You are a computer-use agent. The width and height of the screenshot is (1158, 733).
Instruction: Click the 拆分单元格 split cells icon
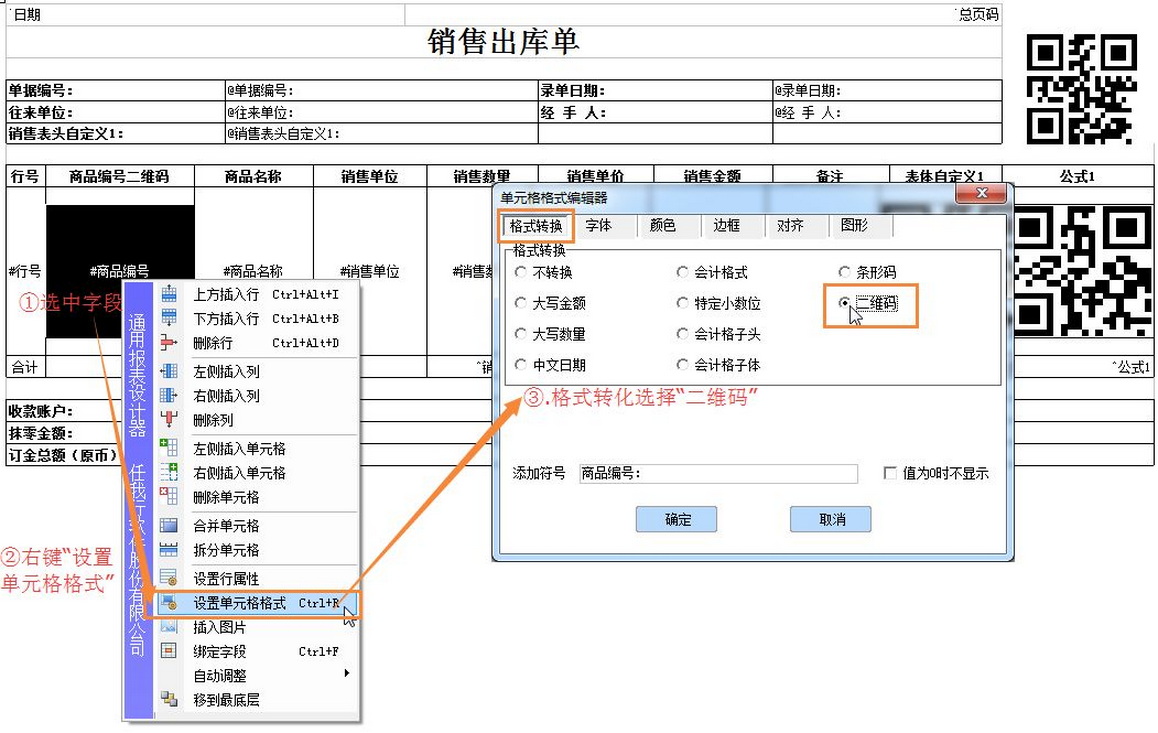[169, 550]
